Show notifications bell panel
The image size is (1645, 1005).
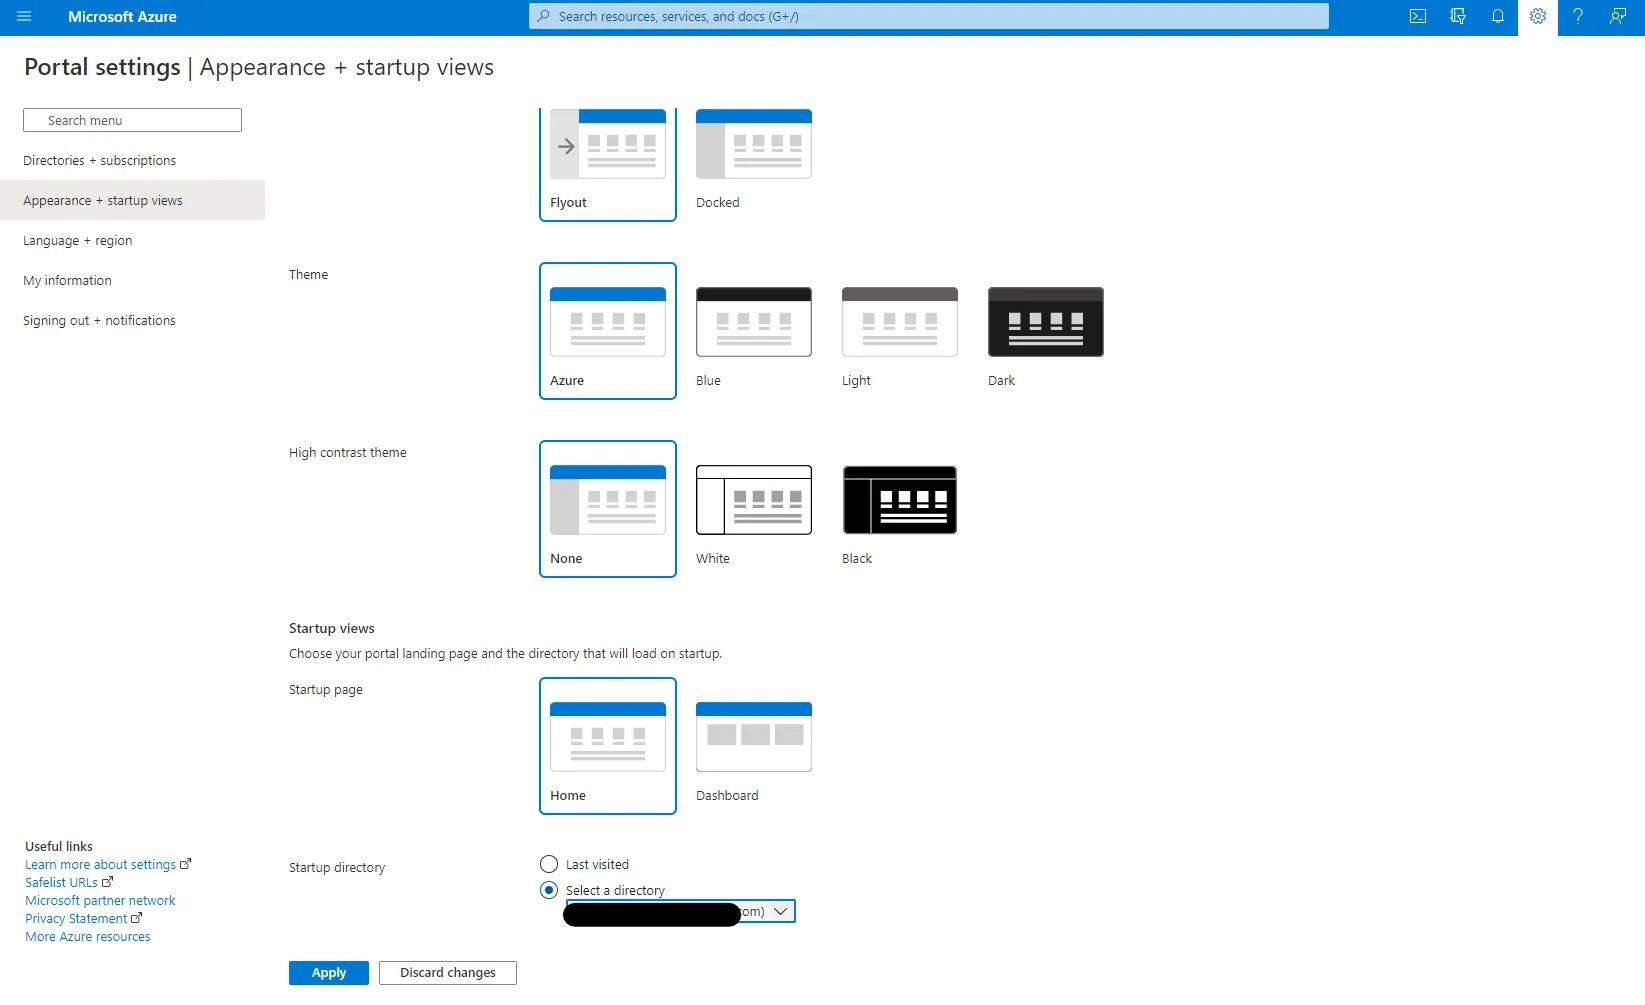pos(1498,17)
